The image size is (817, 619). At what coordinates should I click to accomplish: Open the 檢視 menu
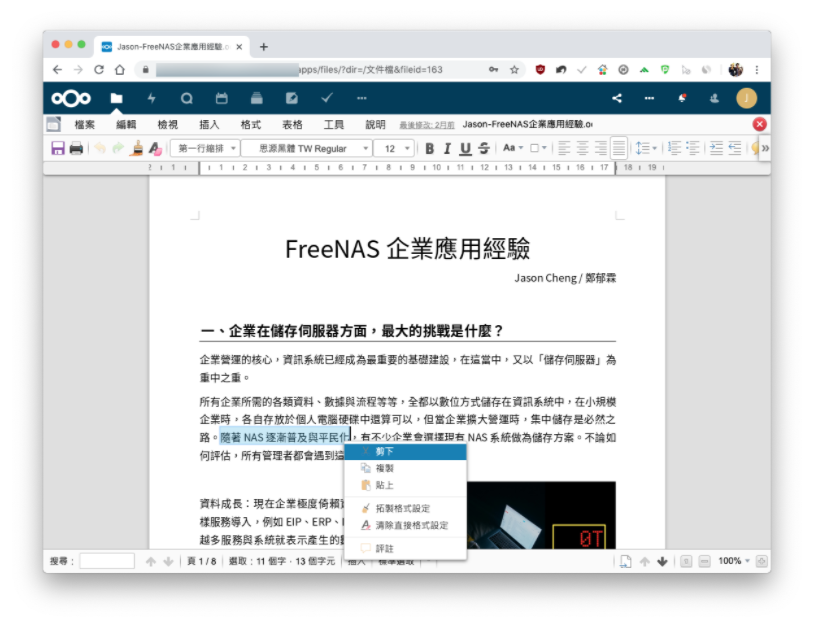[168, 125]
